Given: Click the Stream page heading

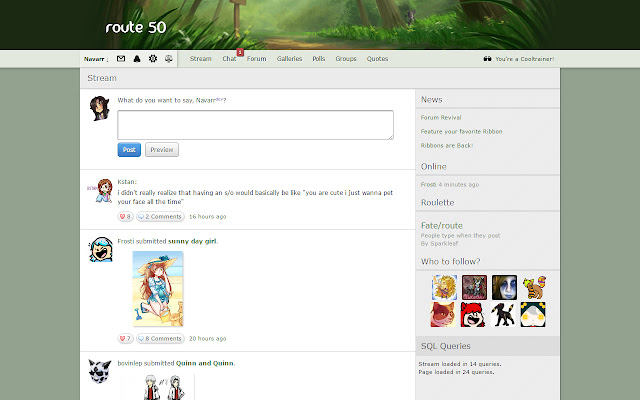Looking at the screenshot, I should point(102,78).
